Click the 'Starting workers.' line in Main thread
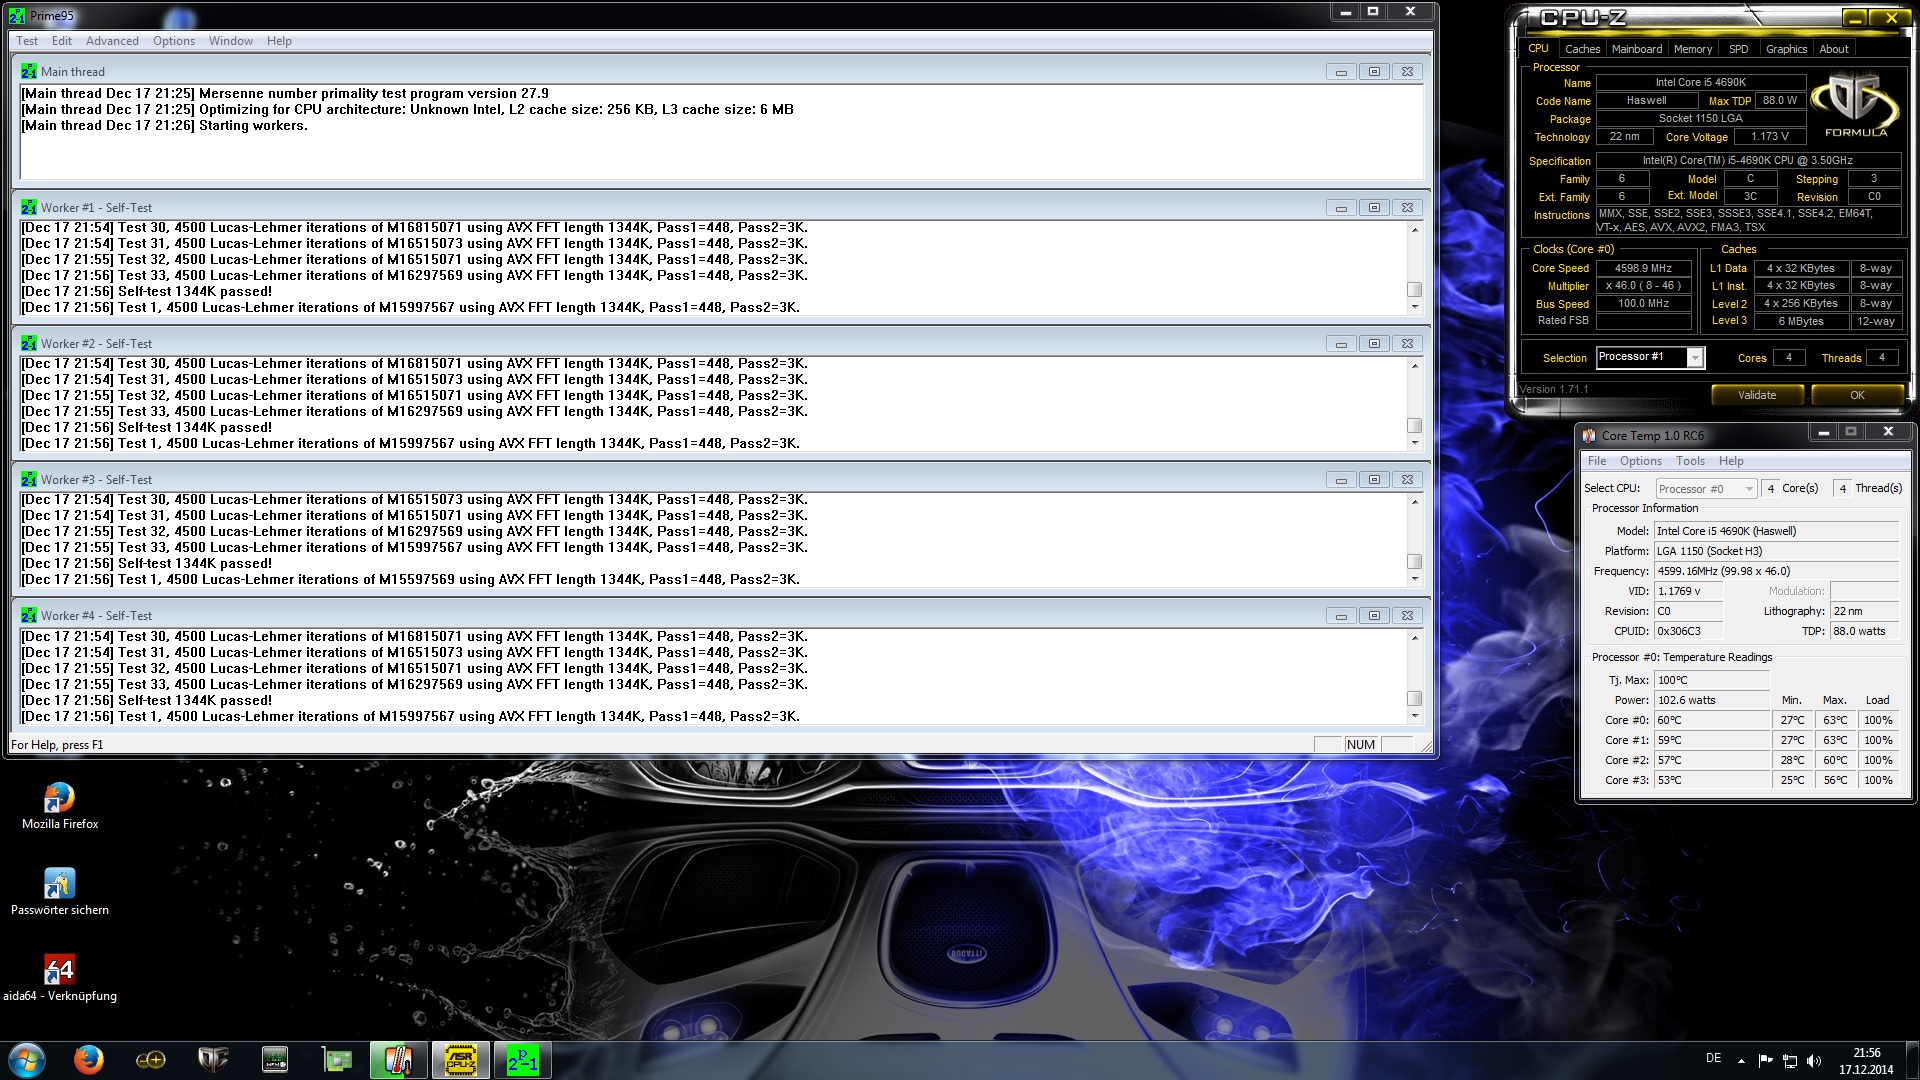Screen dimensions: 1920x1080 [253, 126]
